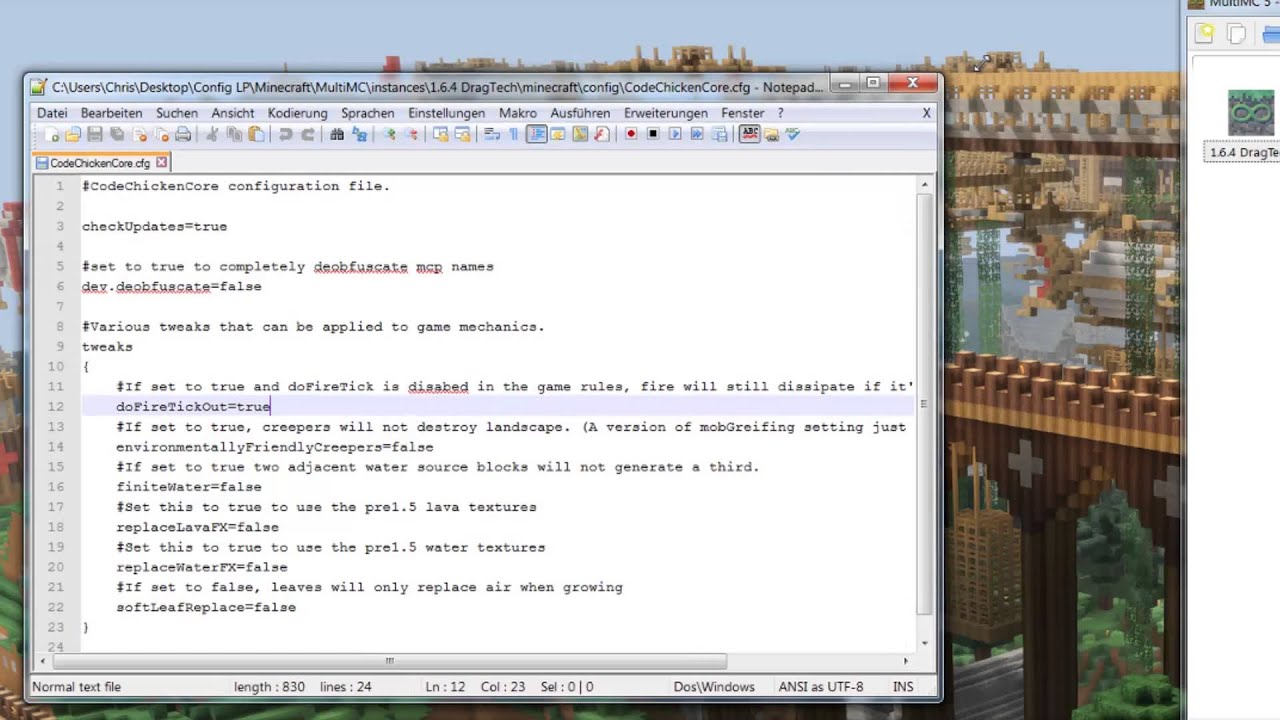
Task: Open the Ausführen menu
Action: [x=580, y=113]
